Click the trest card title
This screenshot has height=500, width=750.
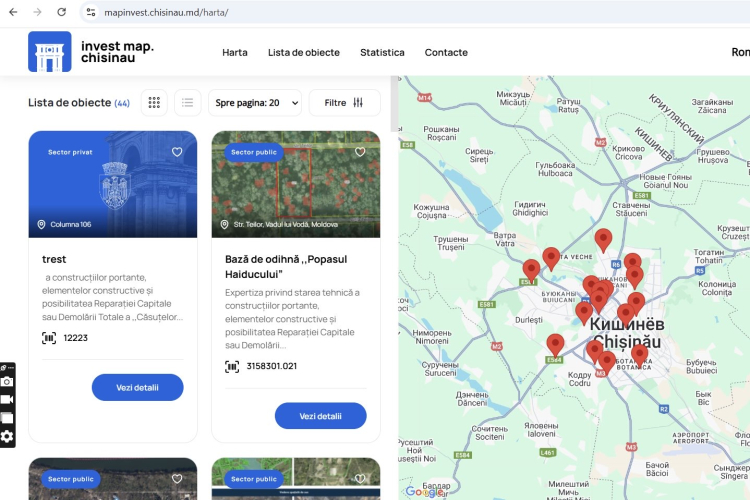point(54,259)
